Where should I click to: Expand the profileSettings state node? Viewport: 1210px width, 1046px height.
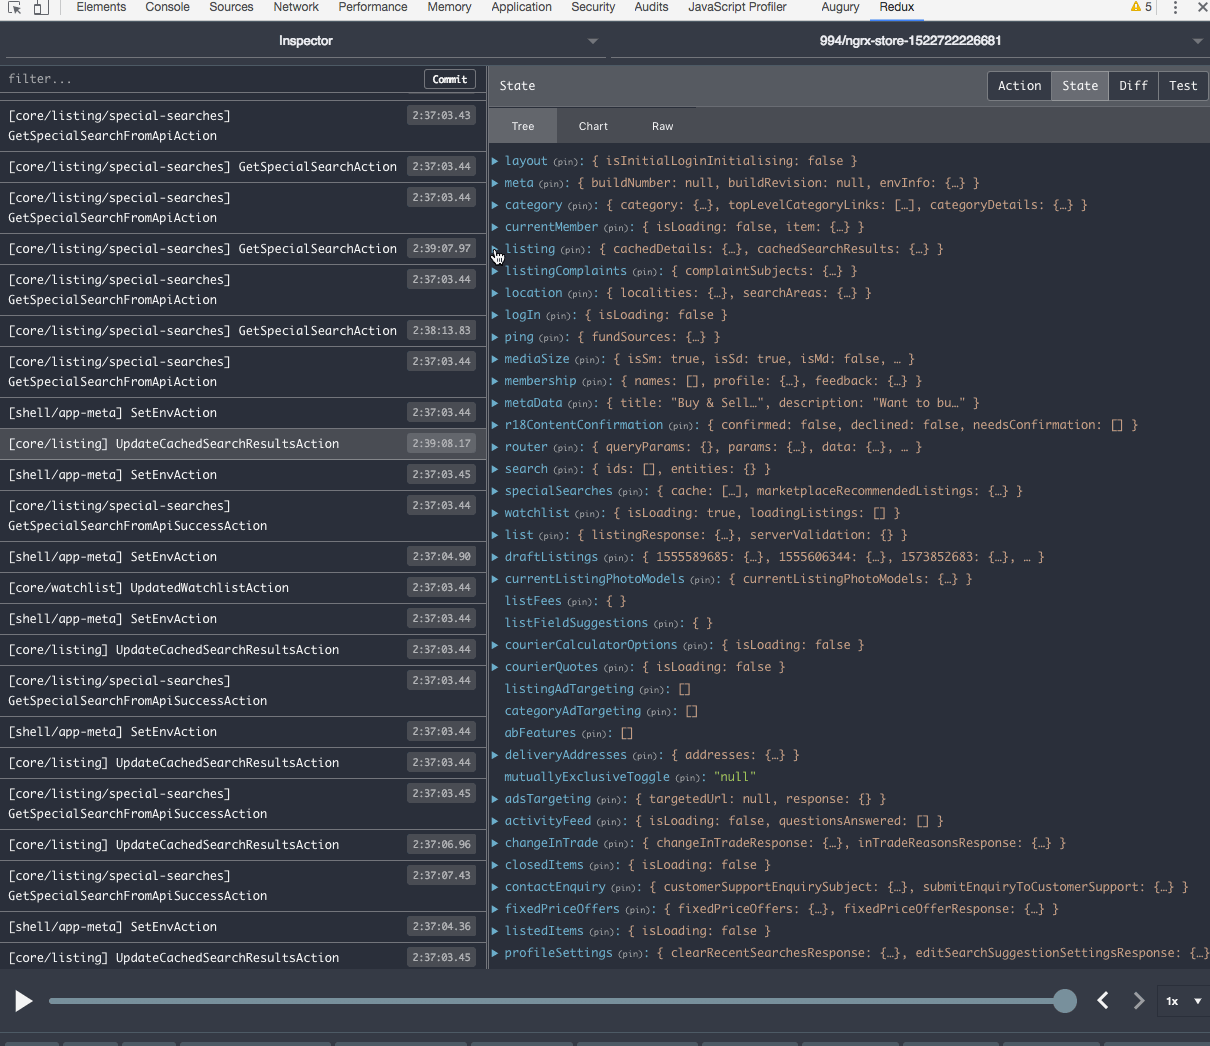[495, 953]
